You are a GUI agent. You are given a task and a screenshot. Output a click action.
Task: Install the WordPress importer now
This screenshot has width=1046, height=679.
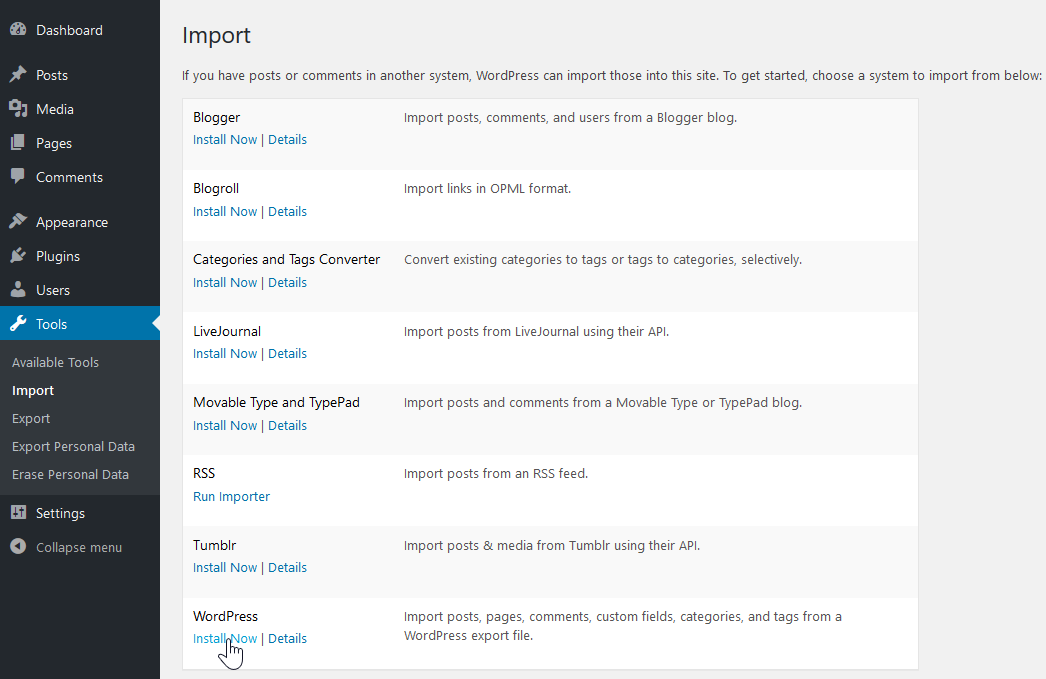point(225,638)
